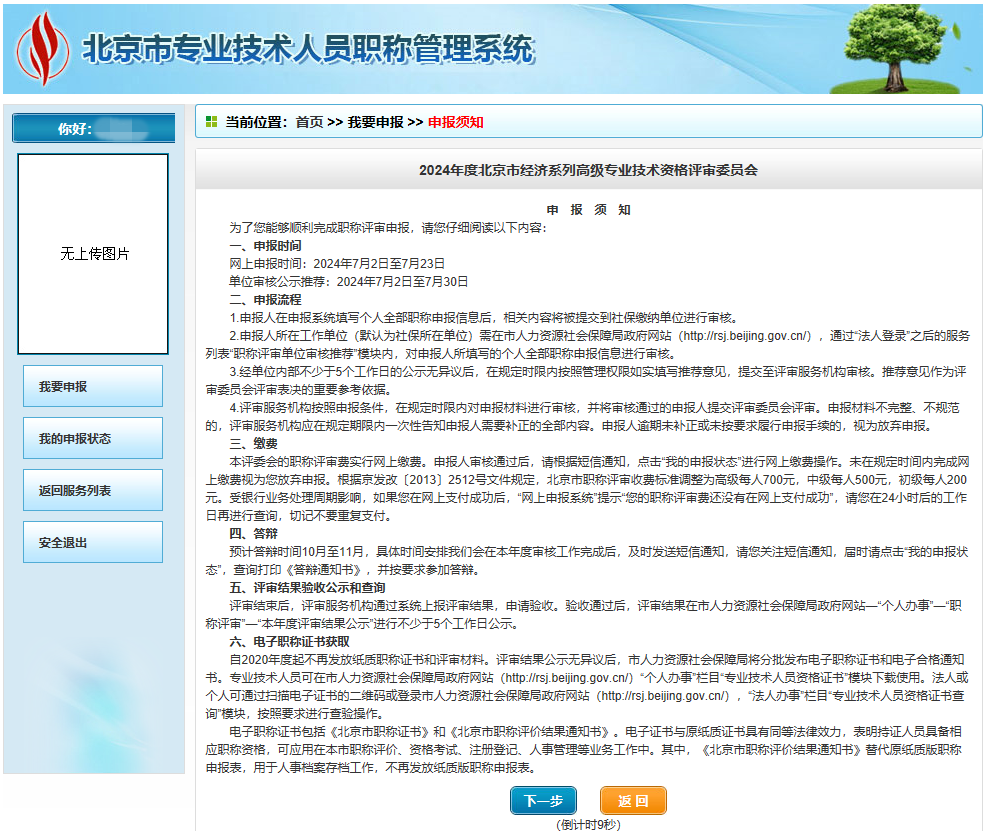Click the 我要申报 sidebar button
The width and height of the screenshot is (984, 831).
click(x=91, y=385)
